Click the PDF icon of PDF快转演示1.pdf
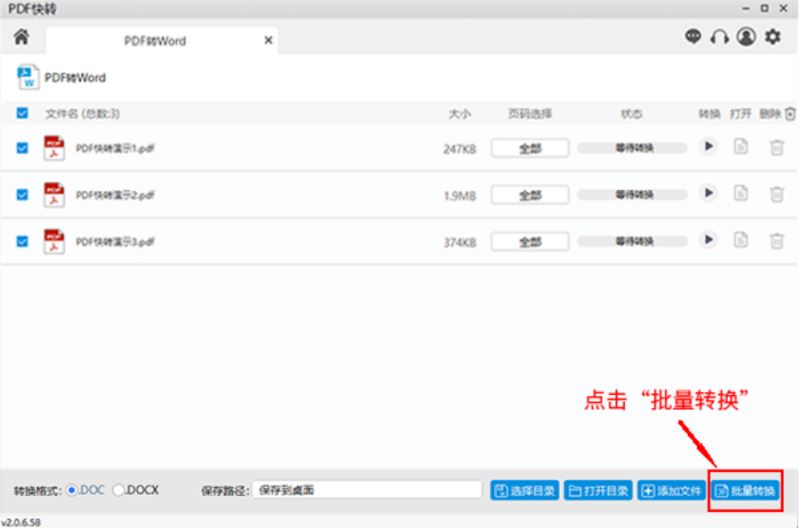 pyautogui.click(x=54, y=148)
